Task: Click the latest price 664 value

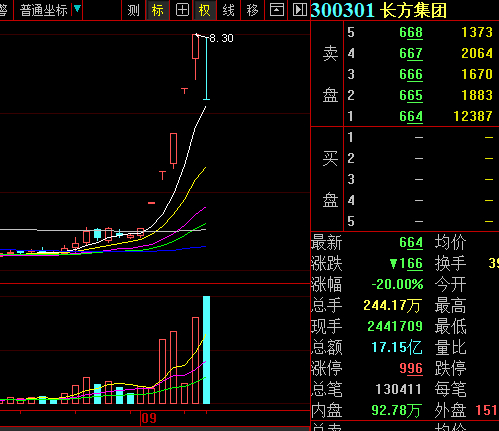Action: click(x=411, y=242)
